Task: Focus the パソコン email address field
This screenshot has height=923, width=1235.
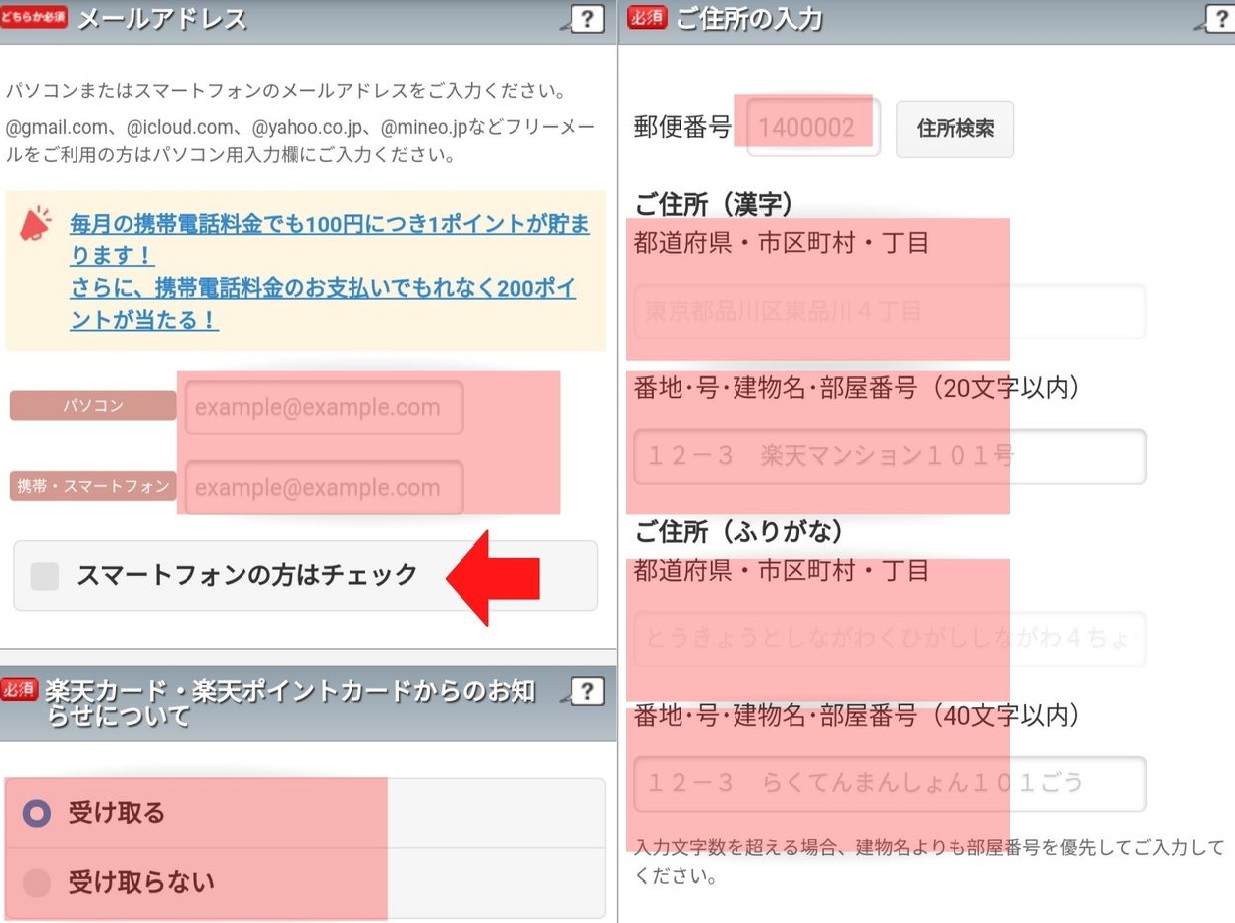Action: [323, 407]
